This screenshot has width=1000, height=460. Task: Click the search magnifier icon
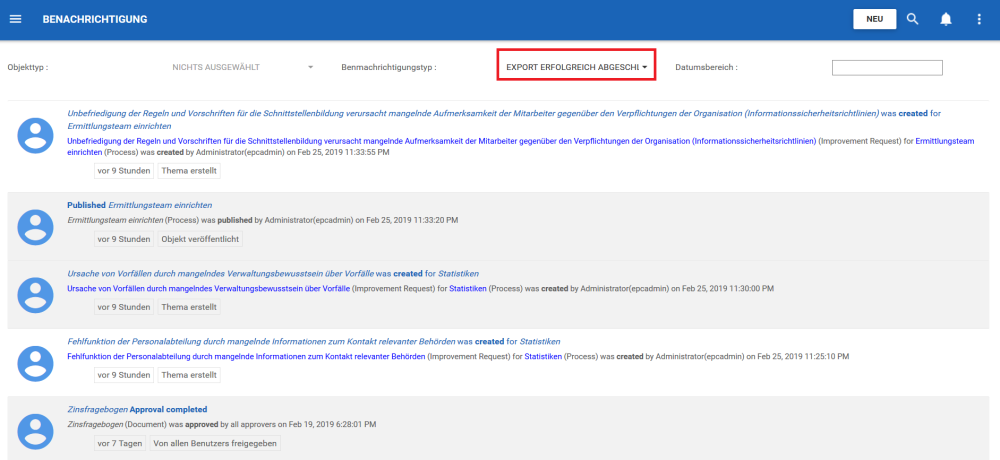(x=913, y=19)
